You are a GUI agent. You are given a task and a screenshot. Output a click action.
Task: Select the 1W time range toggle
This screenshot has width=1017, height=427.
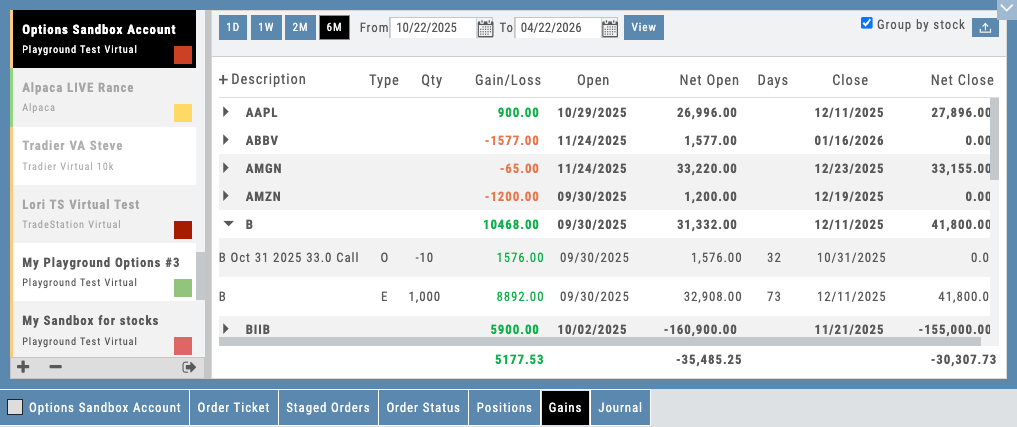click(265, 27)
